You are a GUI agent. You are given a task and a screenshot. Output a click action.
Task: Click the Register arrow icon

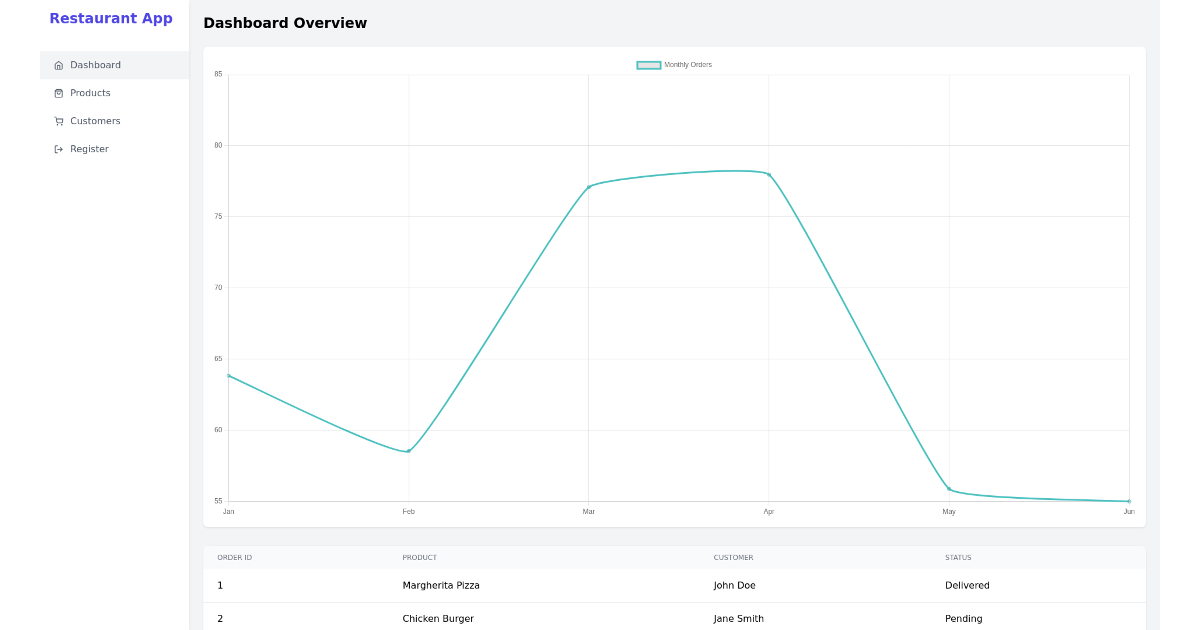pyautogui.click(x=58, y=149)
